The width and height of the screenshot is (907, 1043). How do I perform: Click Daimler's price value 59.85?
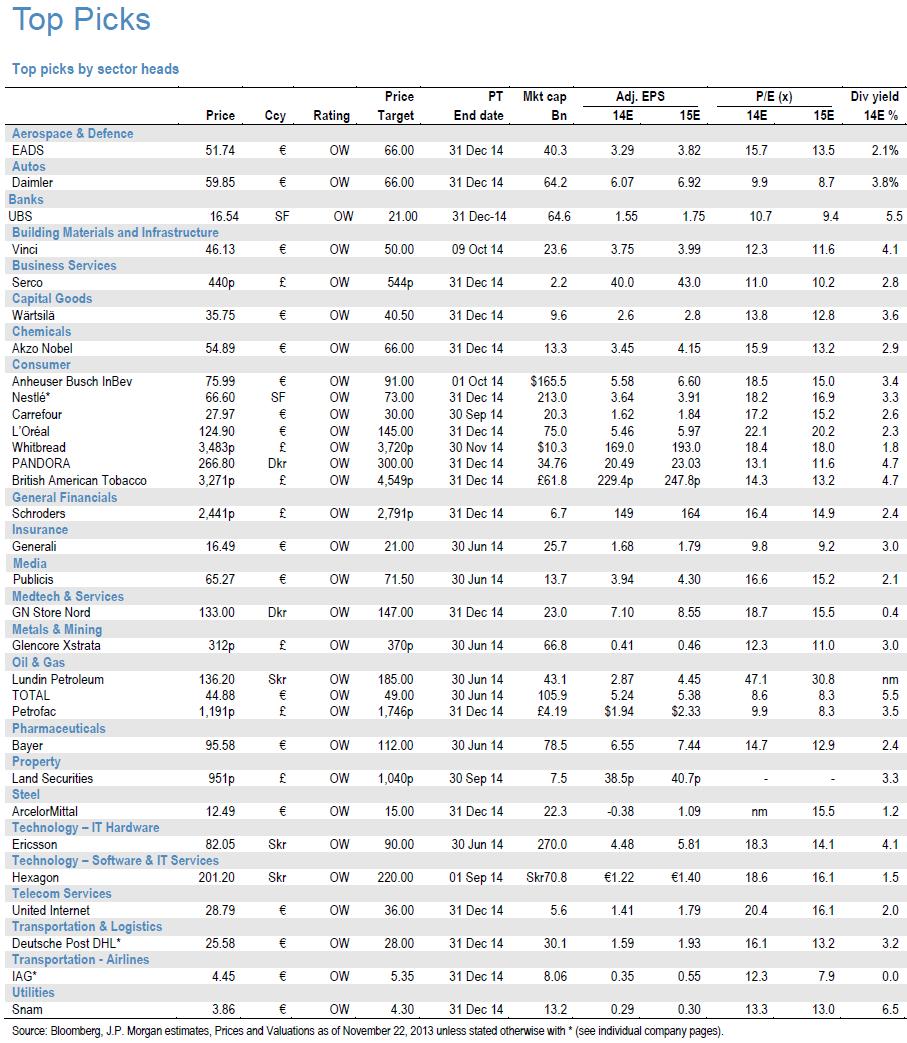coord(219,182)
